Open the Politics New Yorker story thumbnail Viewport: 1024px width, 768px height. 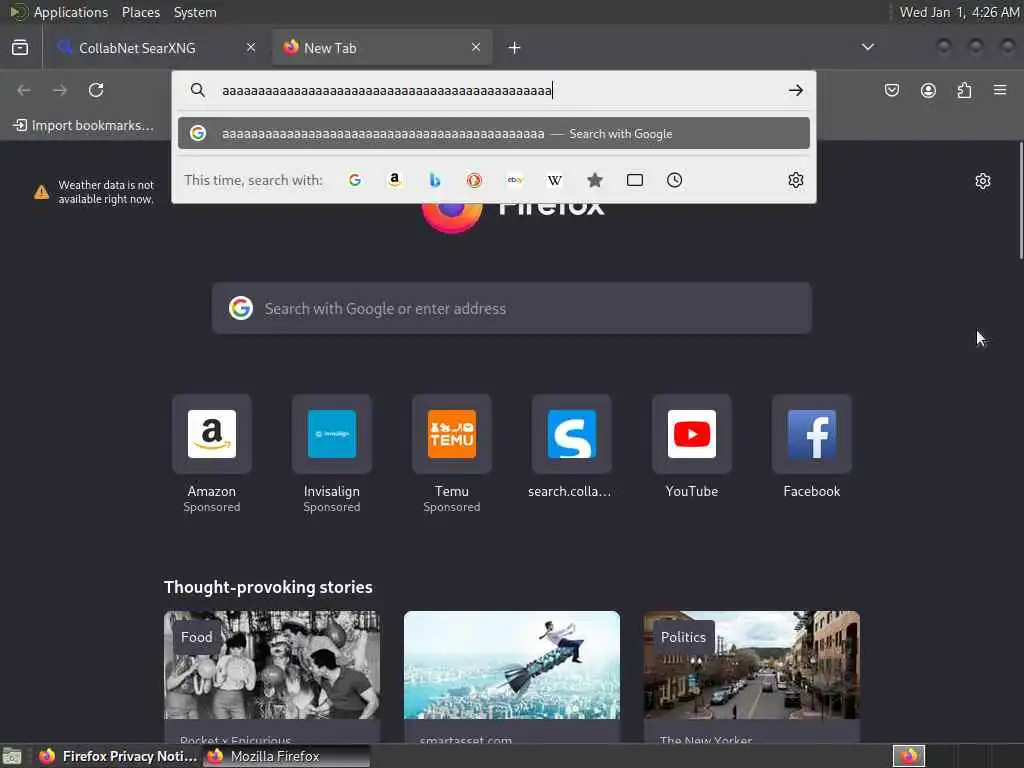tap(752, 665)
